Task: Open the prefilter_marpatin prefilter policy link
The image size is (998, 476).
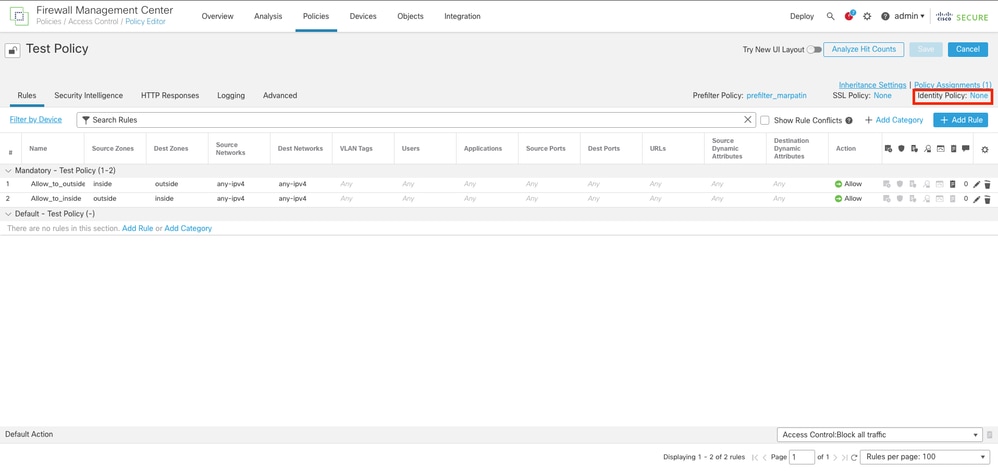Action: click(777, 95)
